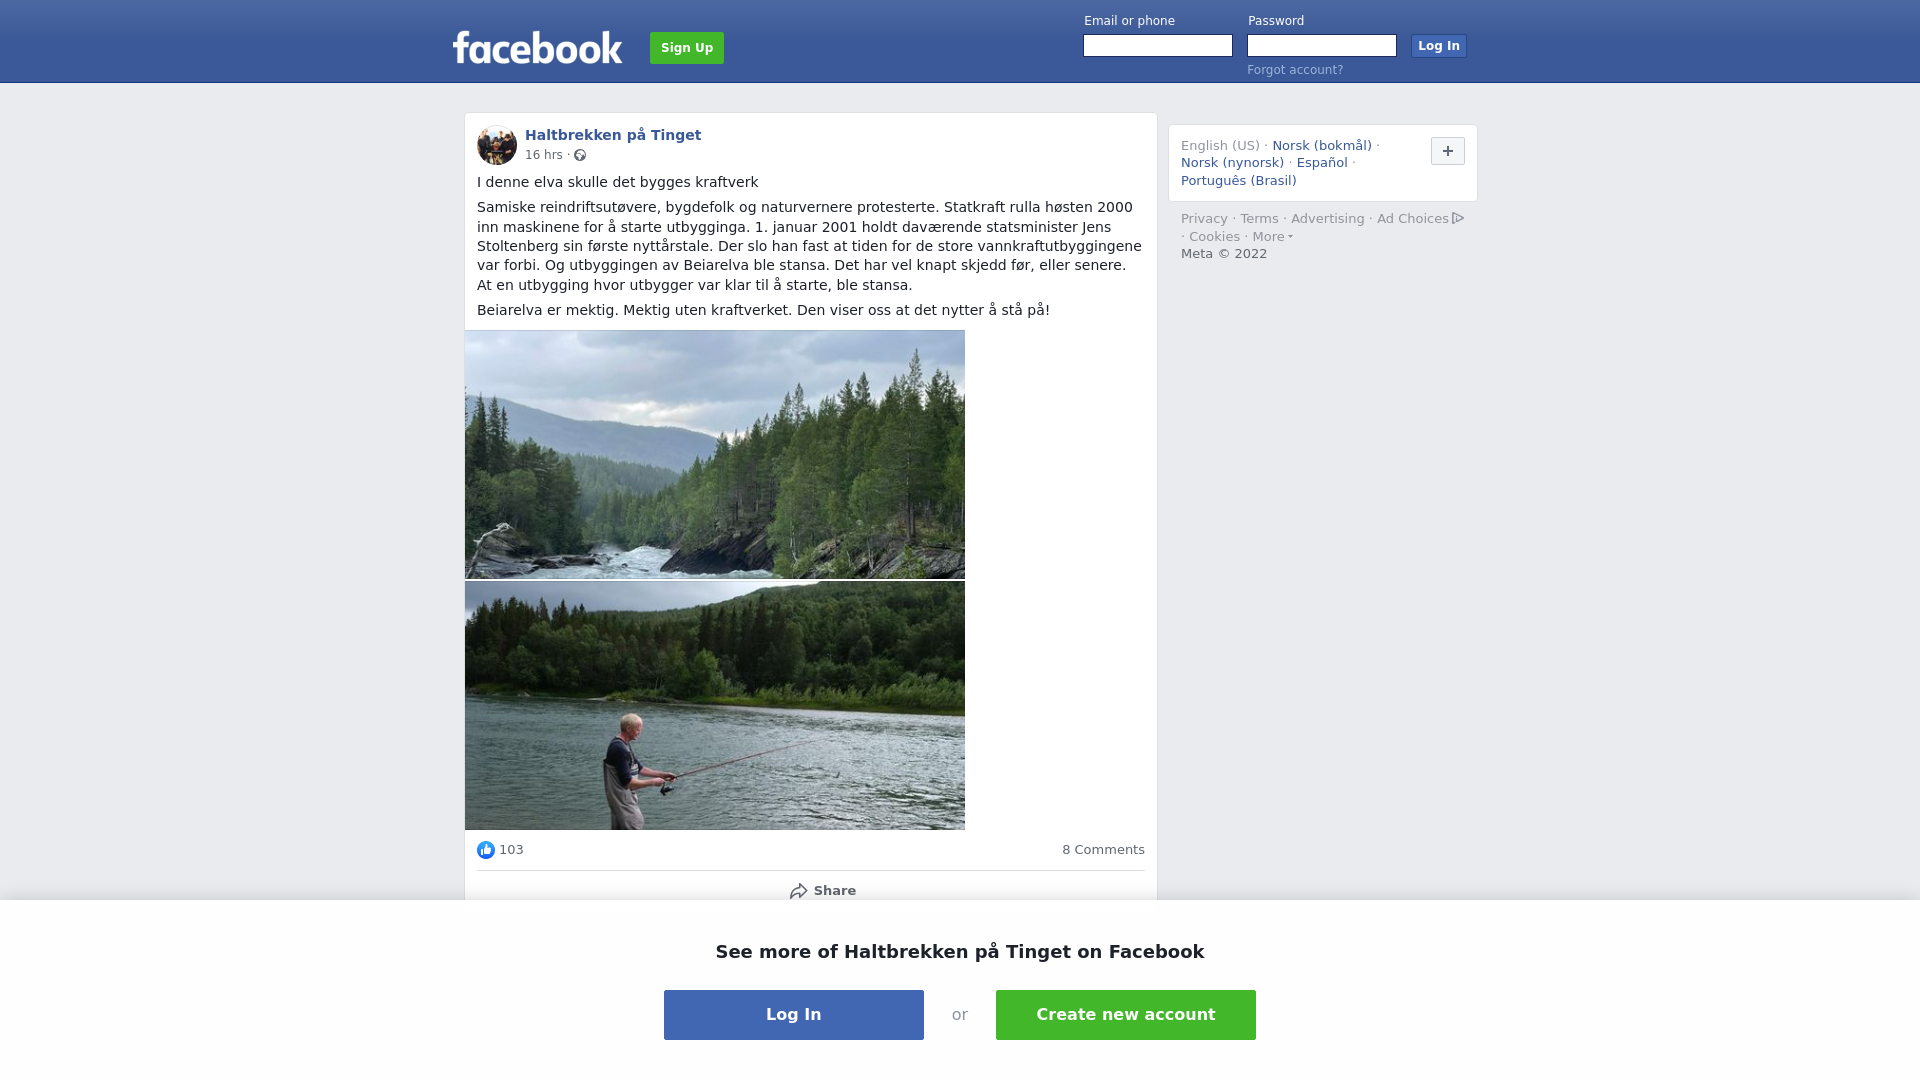Open the man fishing photo
The image size is (1920, 1080).
click(x=715, y=706)
